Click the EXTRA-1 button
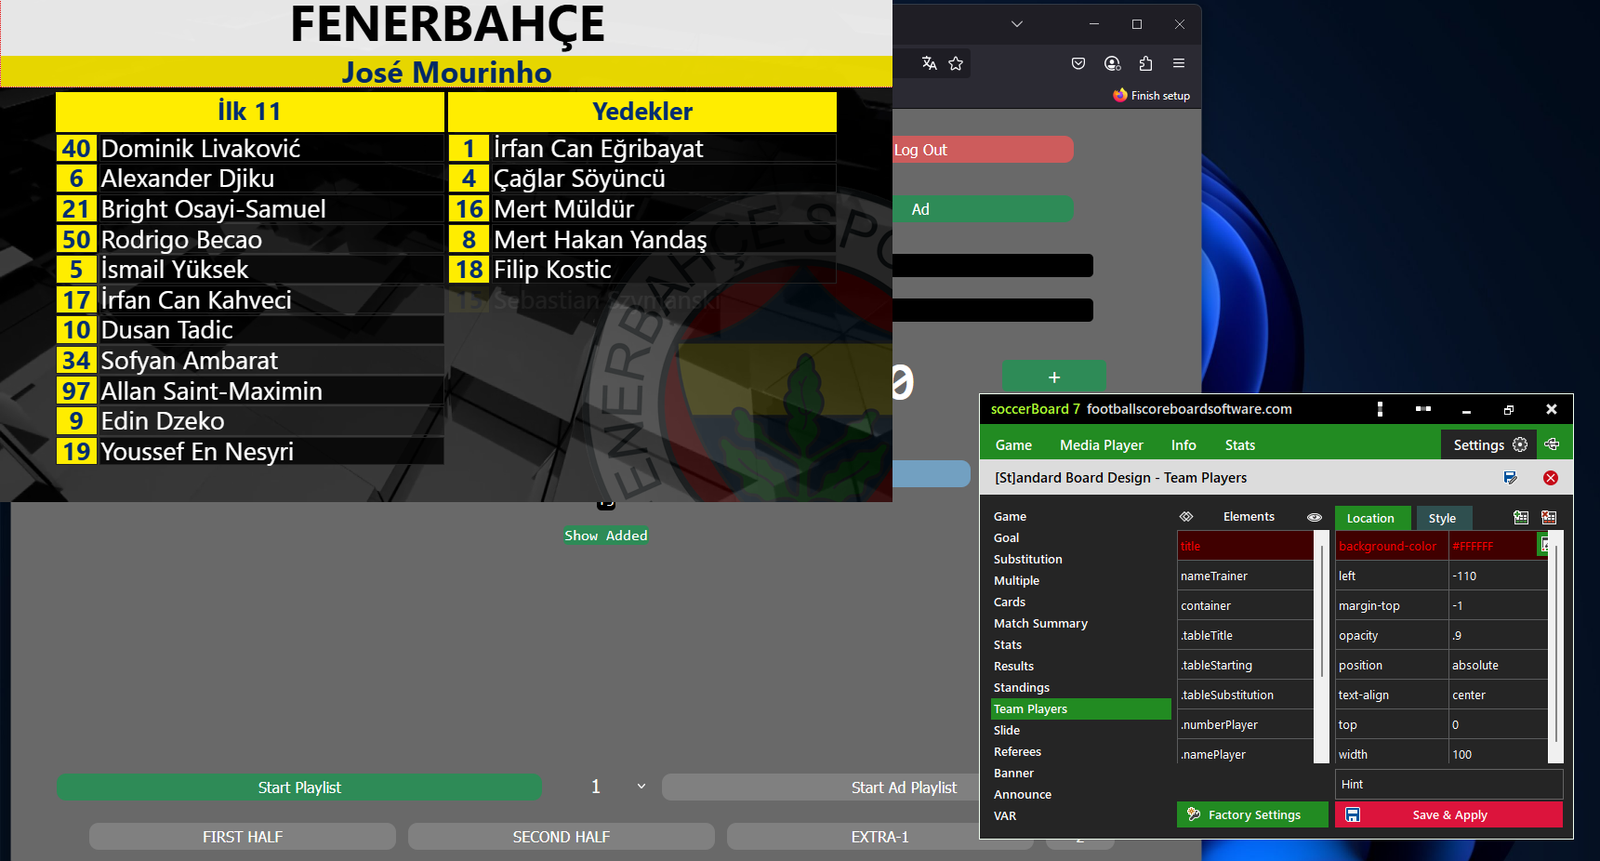Image resolution: width=1600 pixels, height=861 pixels. 880,837
